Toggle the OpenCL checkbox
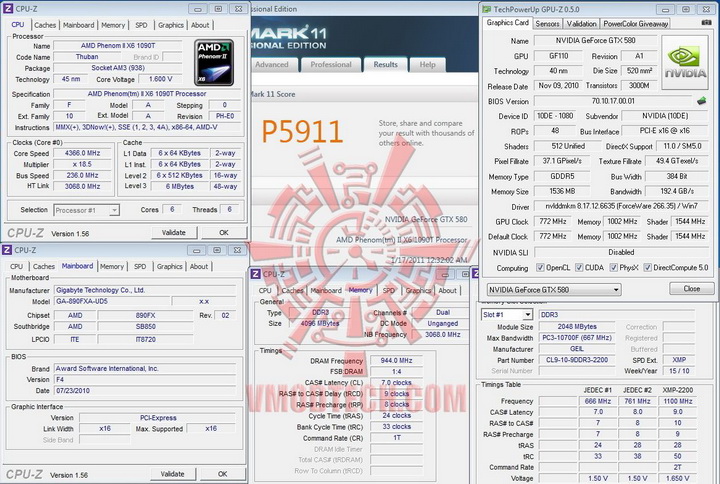 (540, 267)
